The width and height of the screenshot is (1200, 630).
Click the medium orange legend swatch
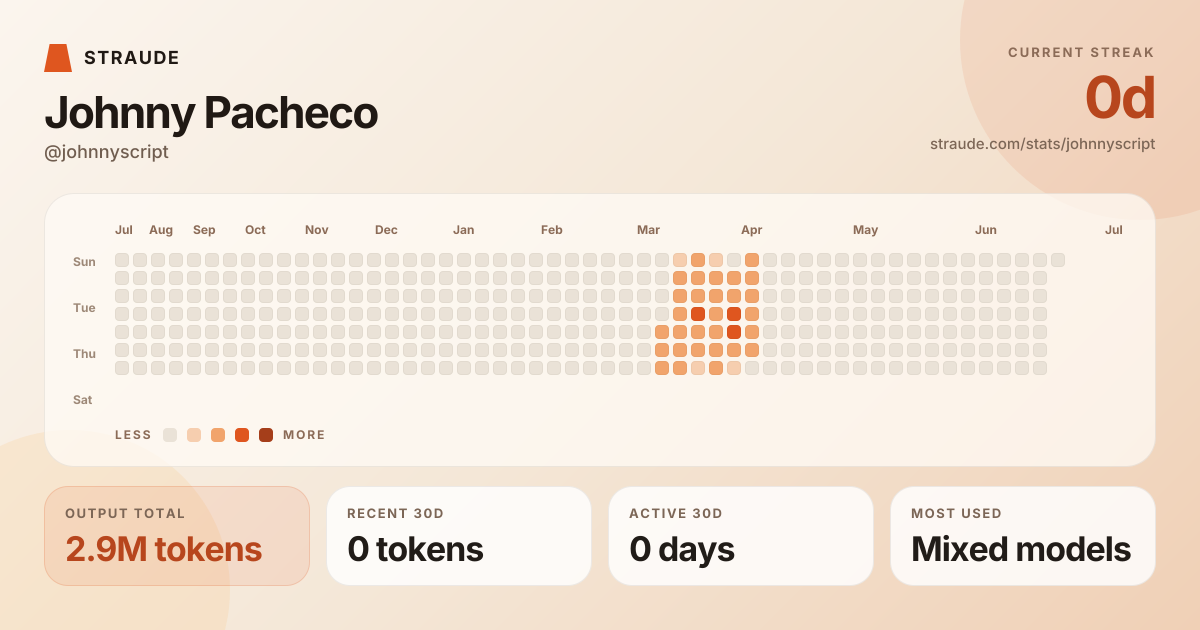(218, 435)
